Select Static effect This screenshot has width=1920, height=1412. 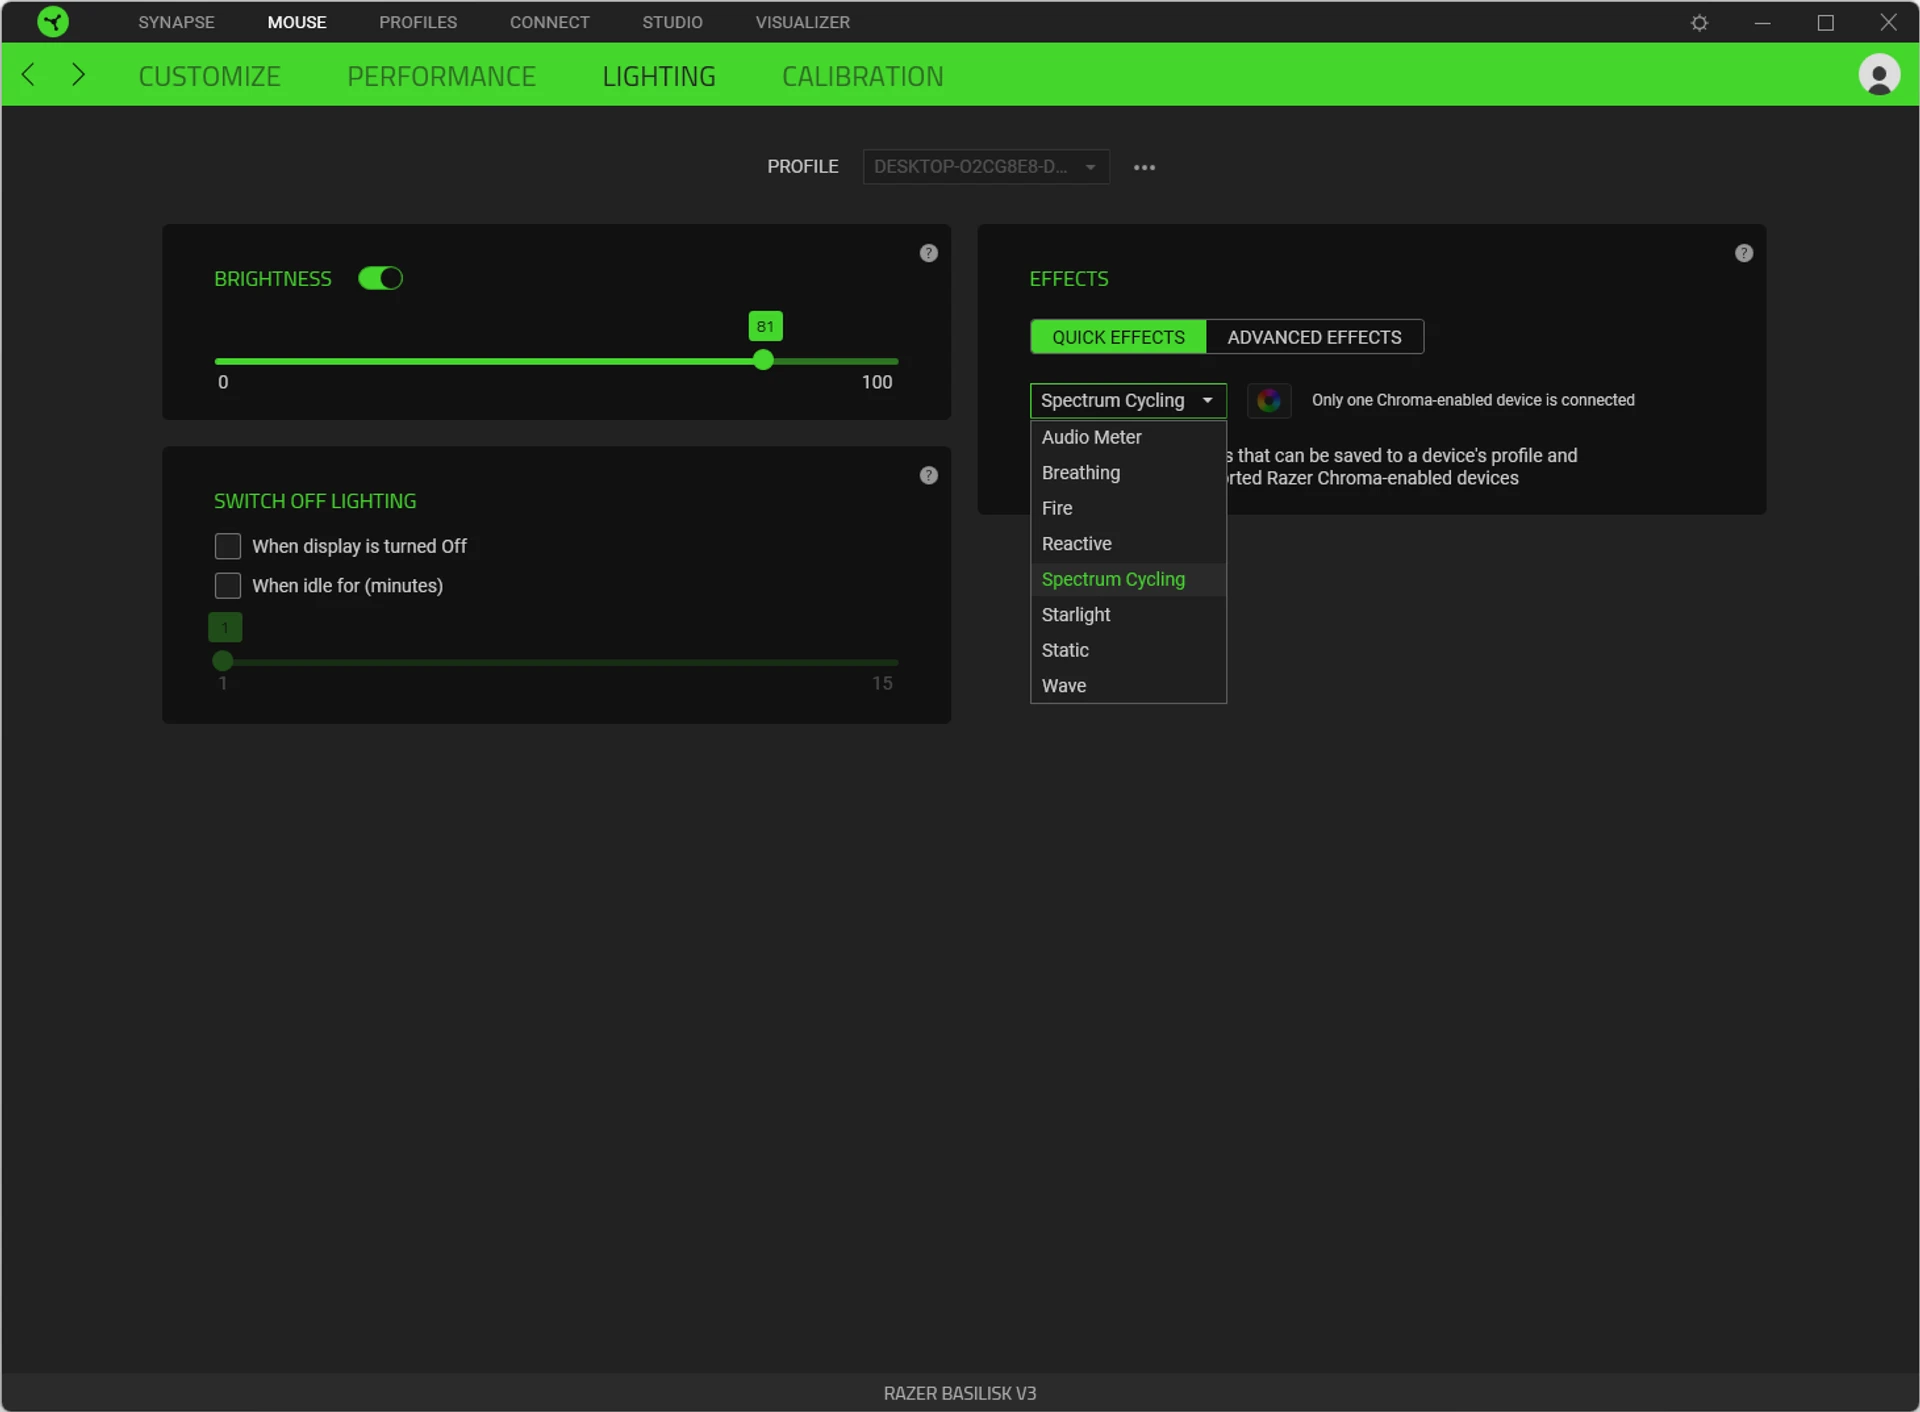[x=1128, y=650]
